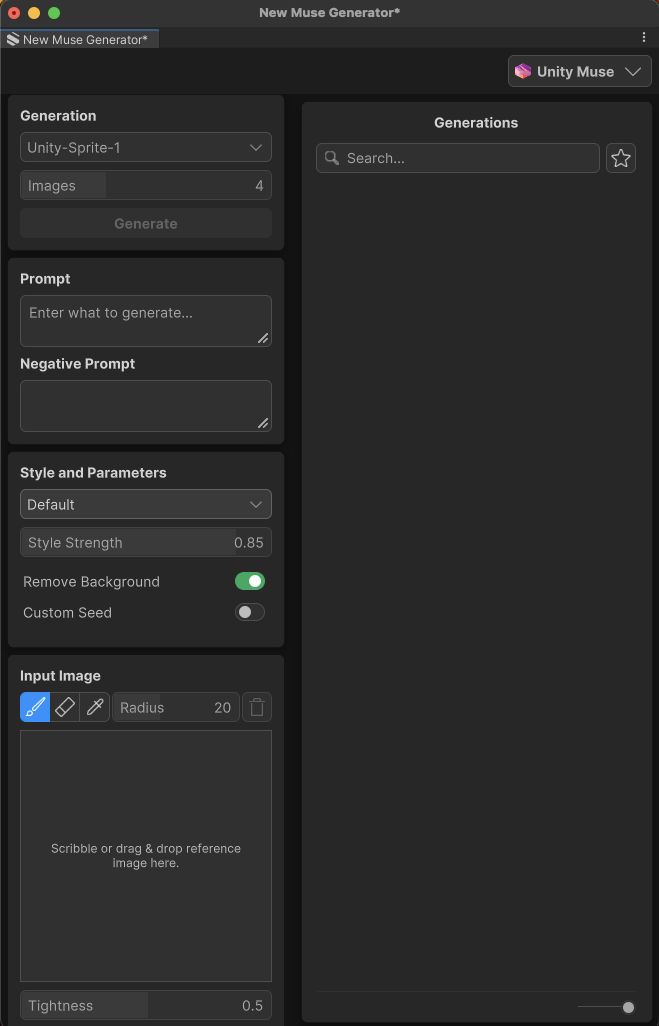The height and width of the screenshot is (1026, 659).
Task: Click the star favorites filter icon
Action: (x=621, y=158)
